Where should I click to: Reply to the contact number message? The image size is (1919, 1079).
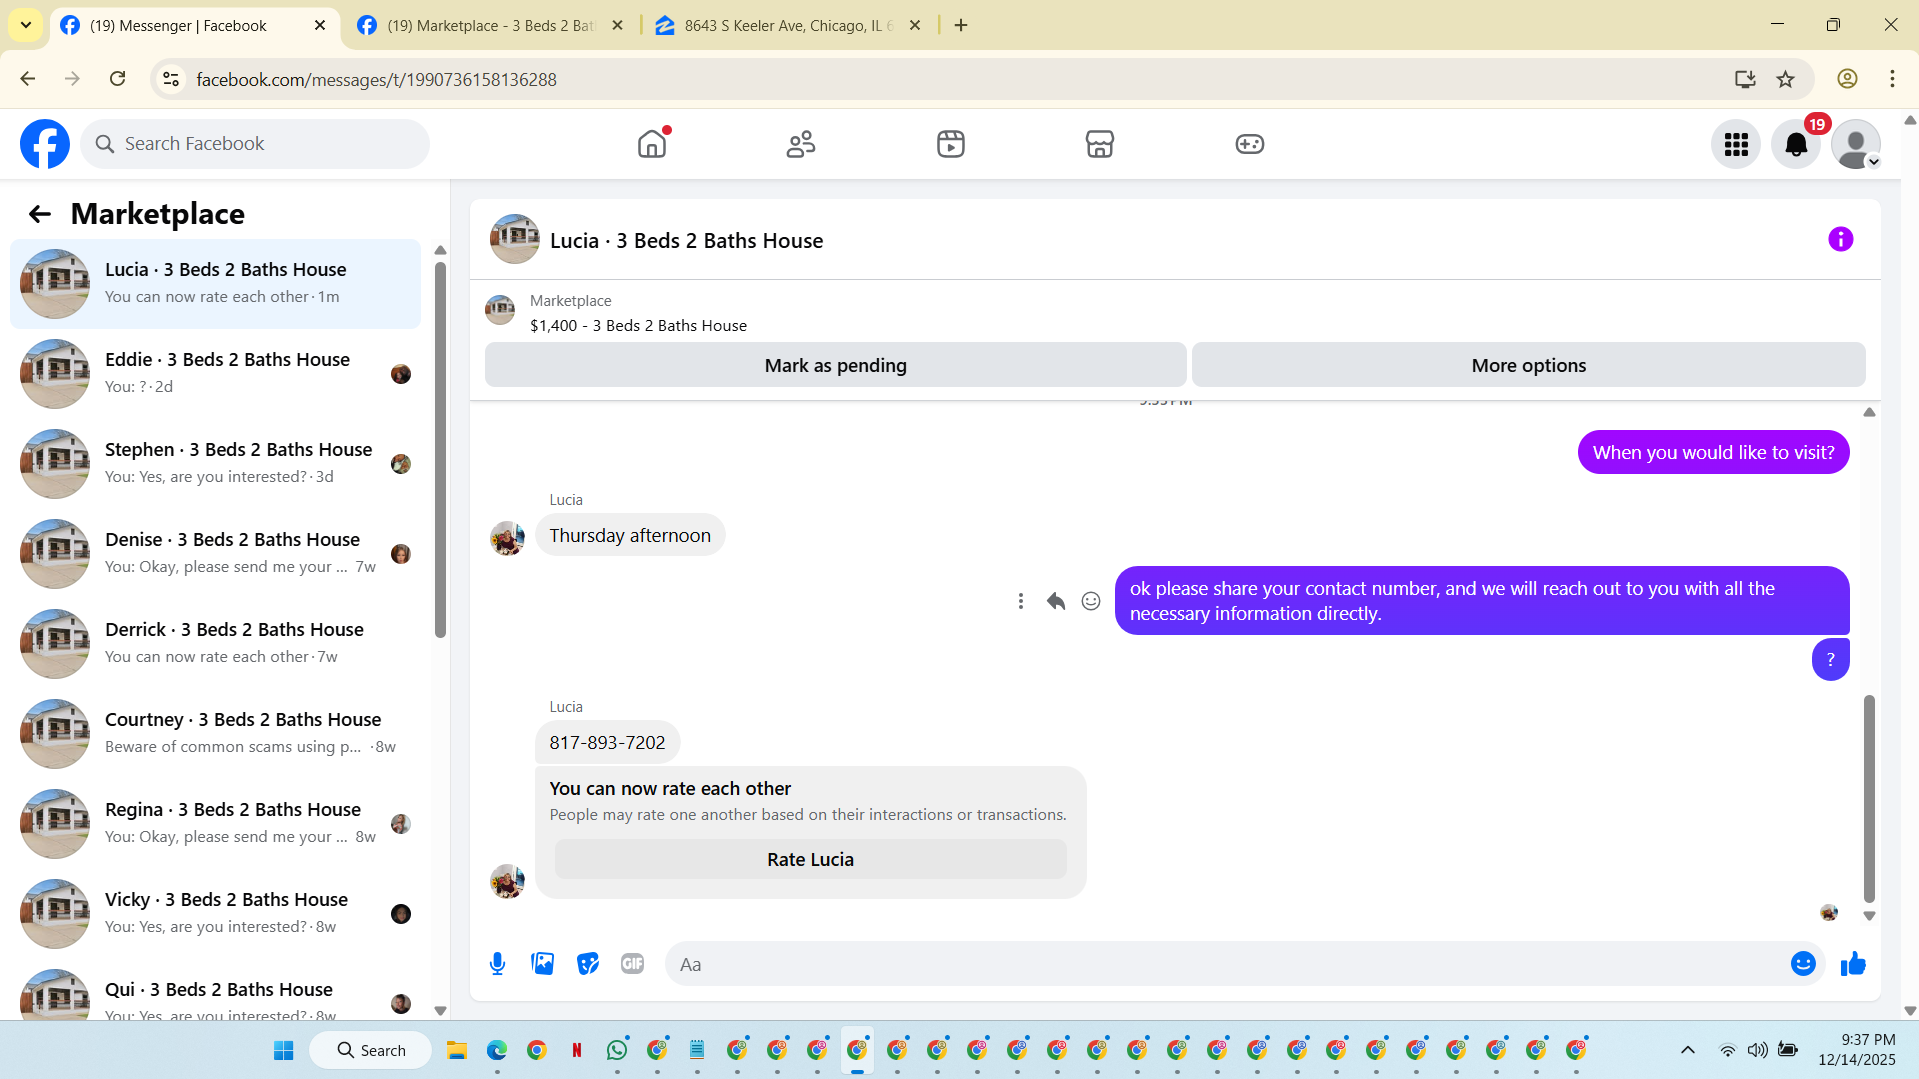pos(1056,601)
